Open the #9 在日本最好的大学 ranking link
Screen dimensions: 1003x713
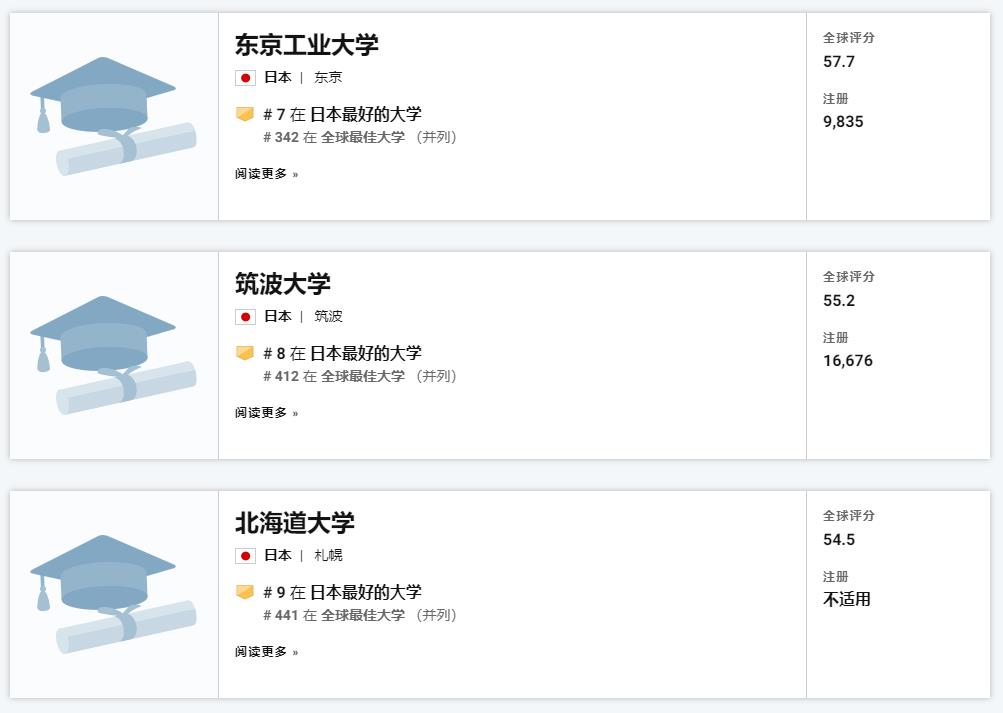[342, 592]
